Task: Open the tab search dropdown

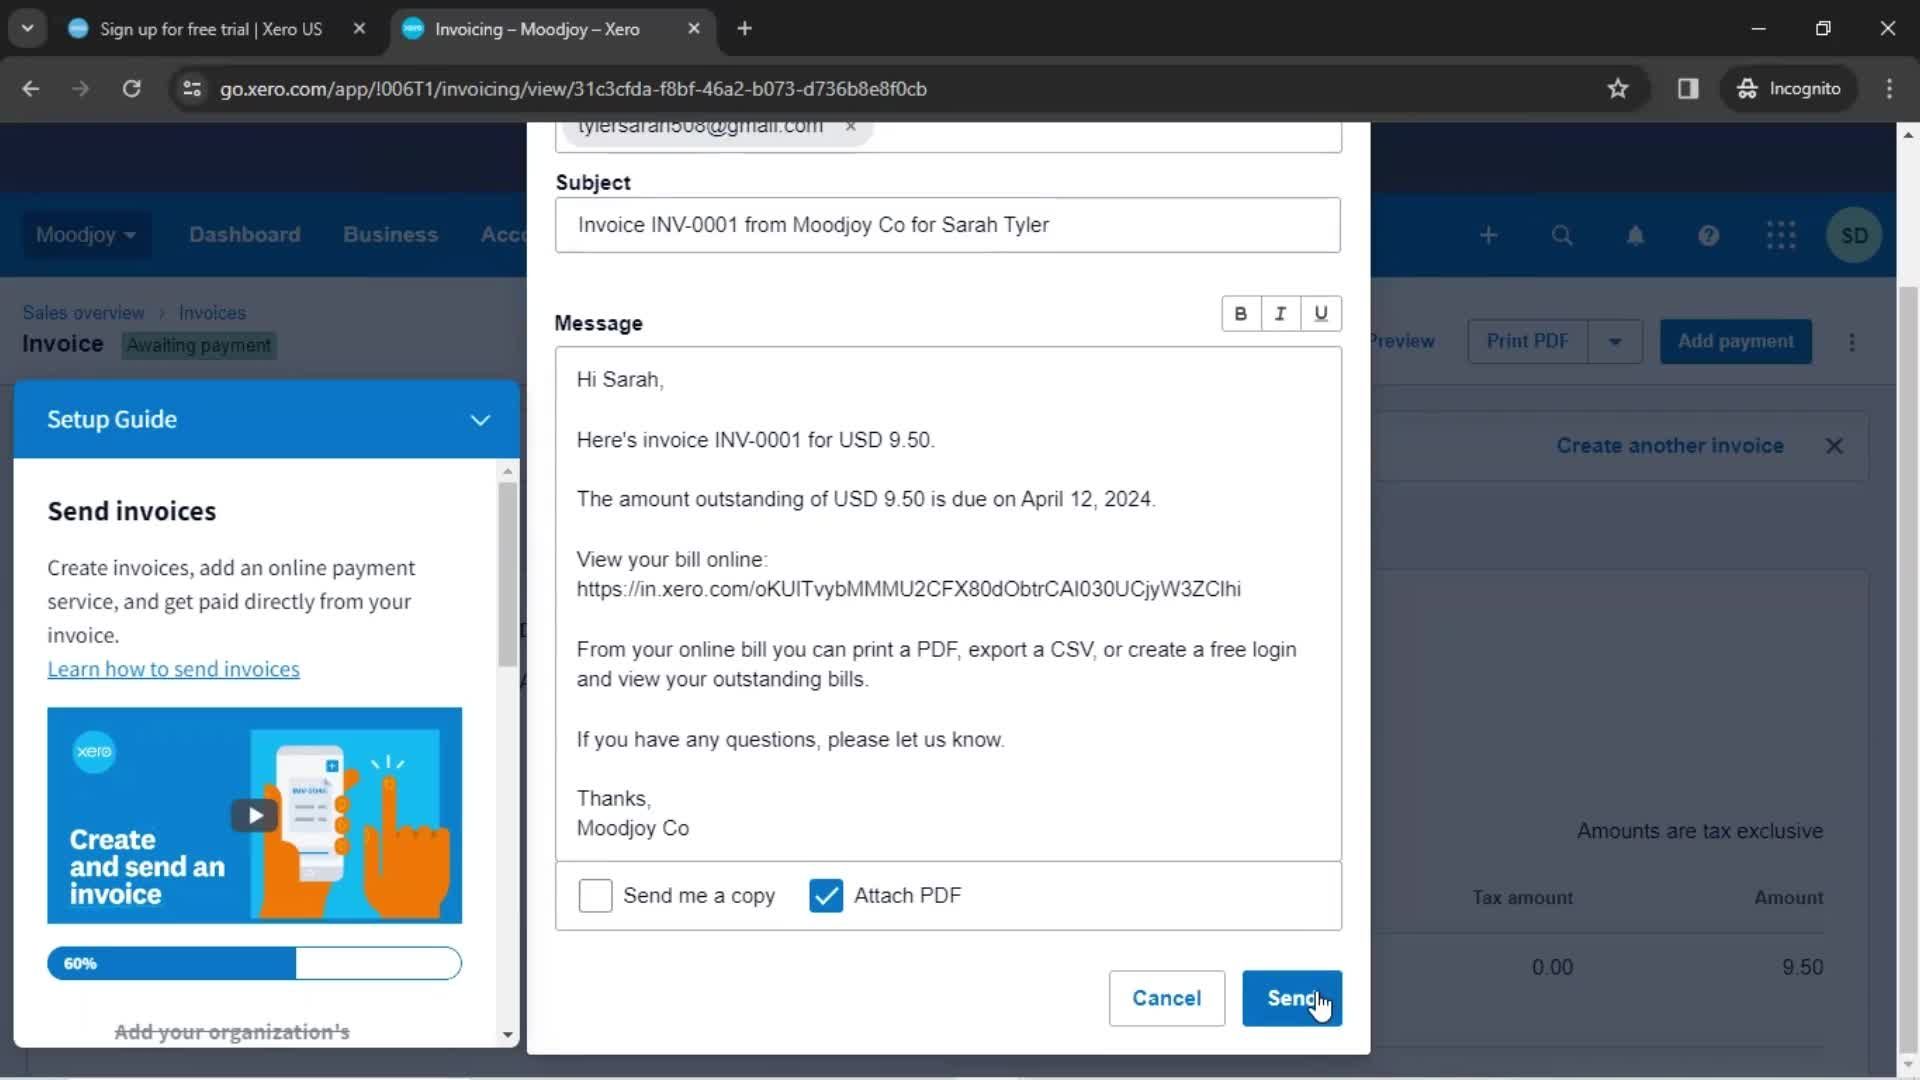Action: point(27,29)
